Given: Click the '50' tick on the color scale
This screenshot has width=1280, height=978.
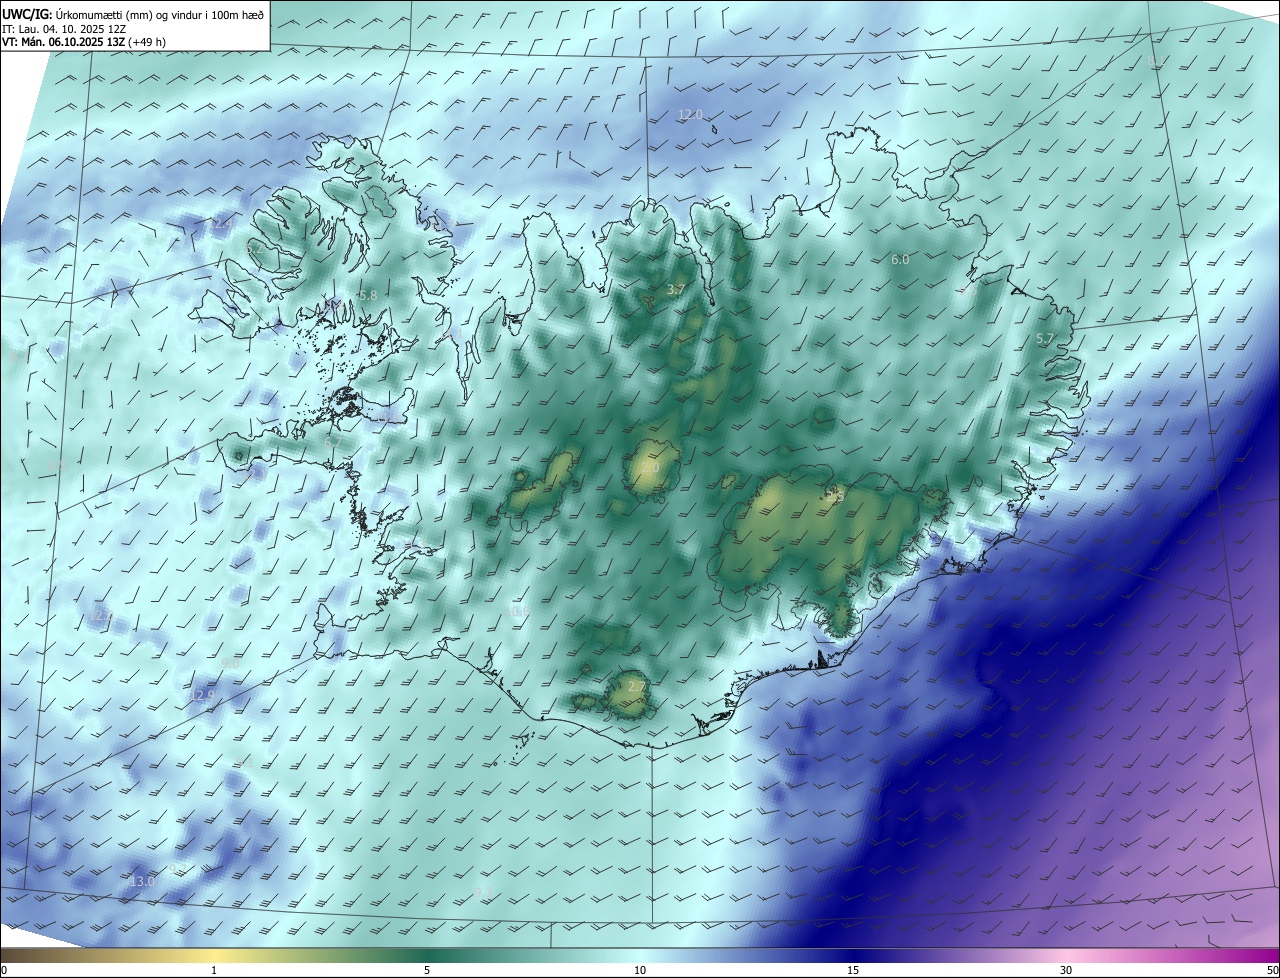Looking at the screenshot, I should 1272,970.
